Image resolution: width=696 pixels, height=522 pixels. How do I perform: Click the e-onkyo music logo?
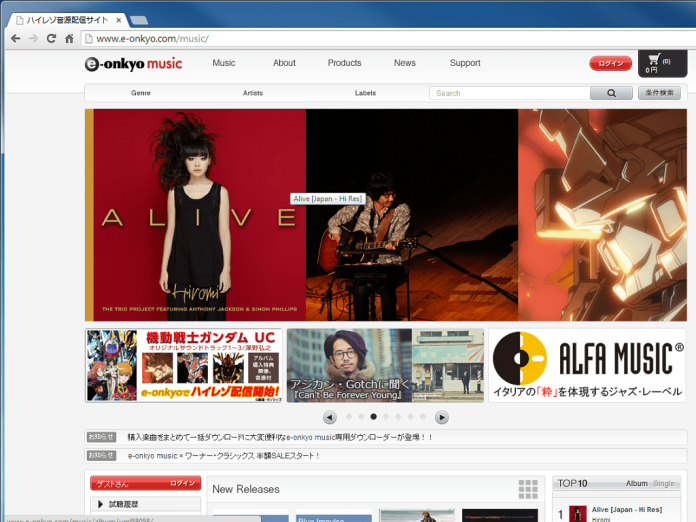(x=133, y=64)
